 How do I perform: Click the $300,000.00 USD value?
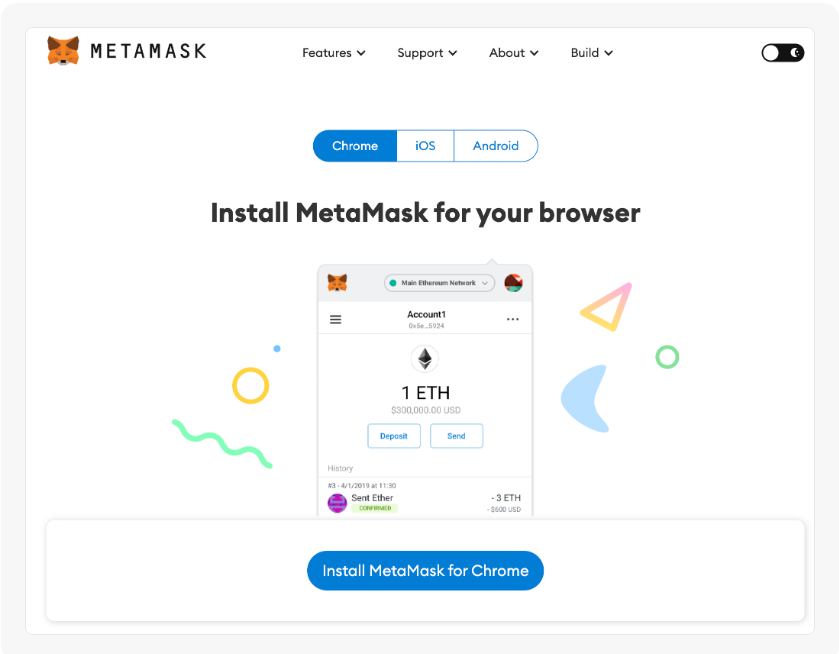[425, 410]
